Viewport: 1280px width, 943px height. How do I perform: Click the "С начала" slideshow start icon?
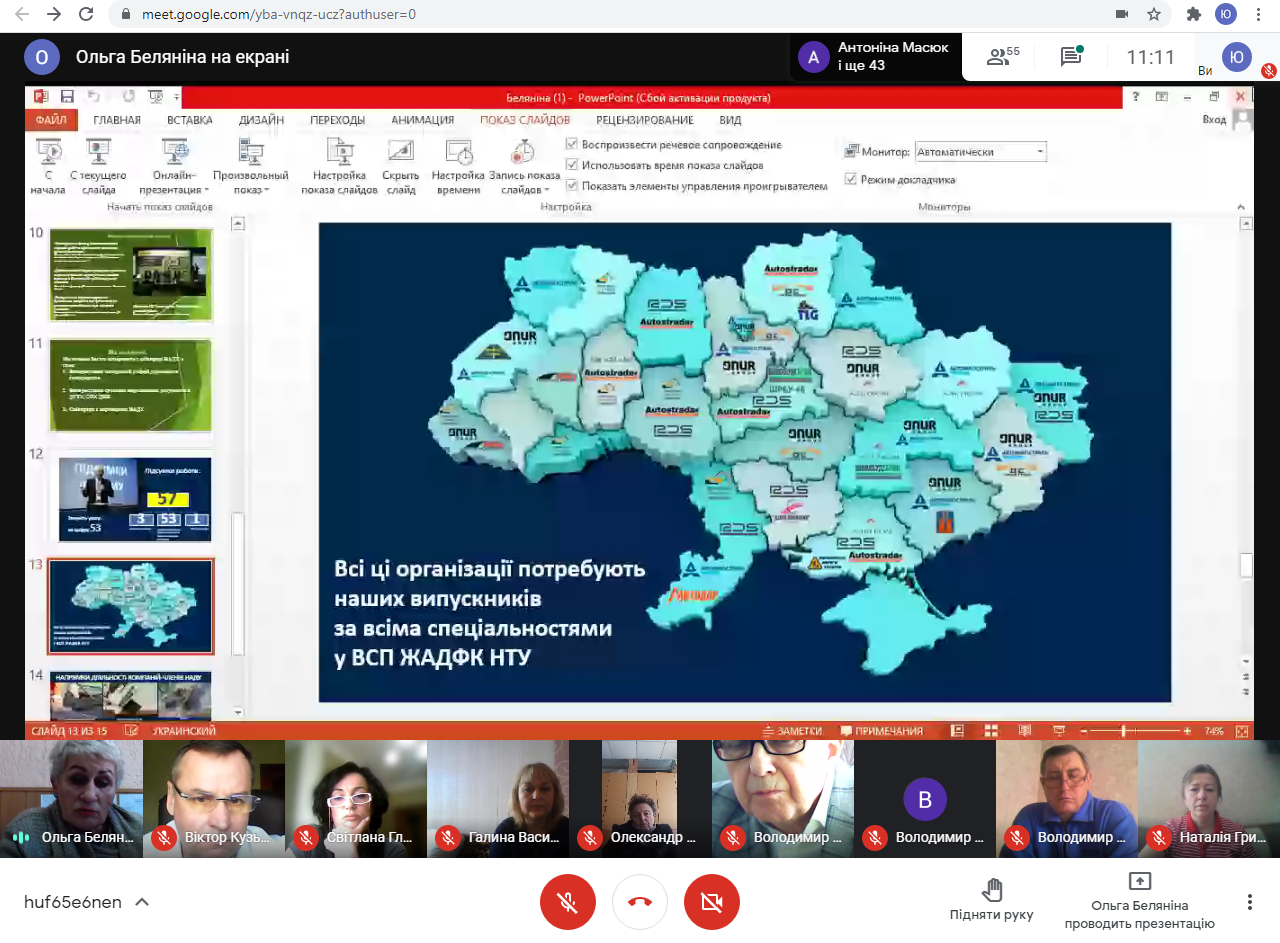pos(48,166)
